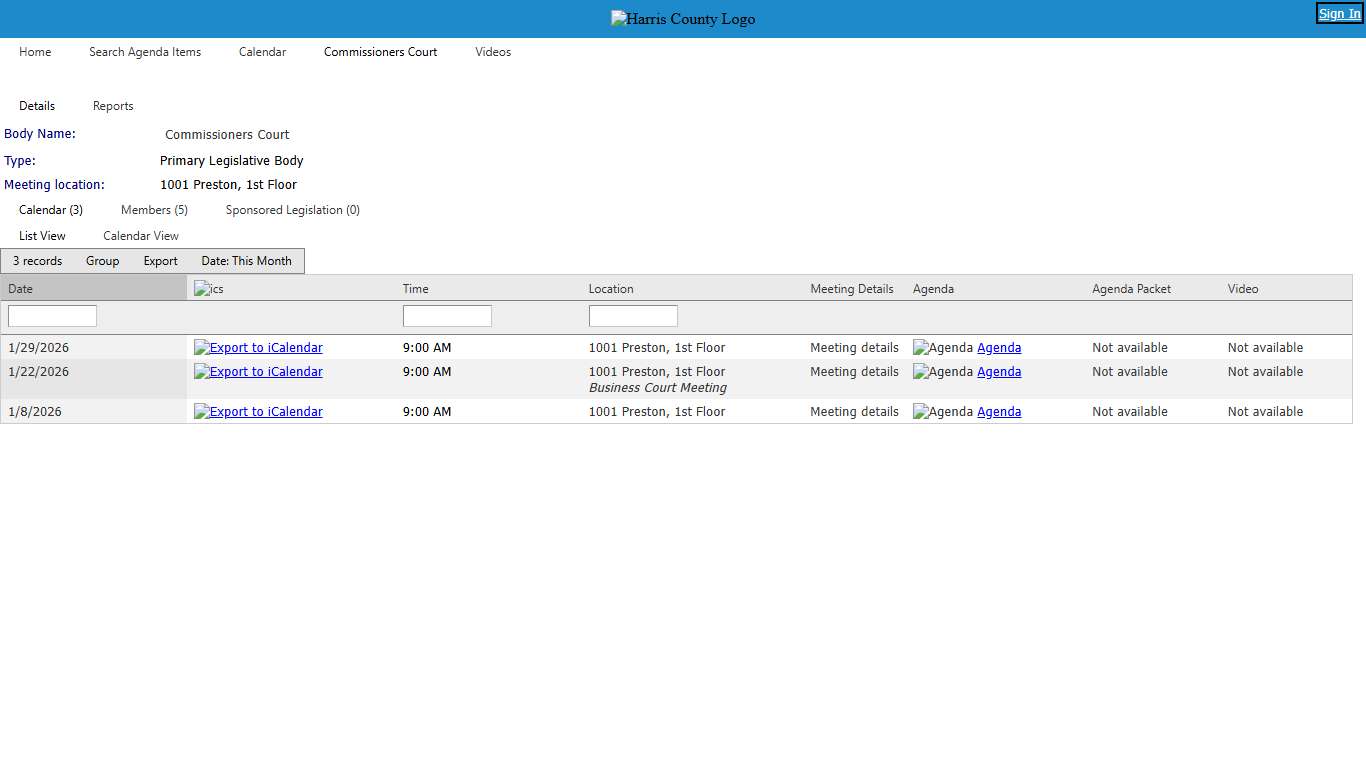Open the Group menu in toolbar
Image resolution: width=1366 pixels, height=768 pixels.
102,261
